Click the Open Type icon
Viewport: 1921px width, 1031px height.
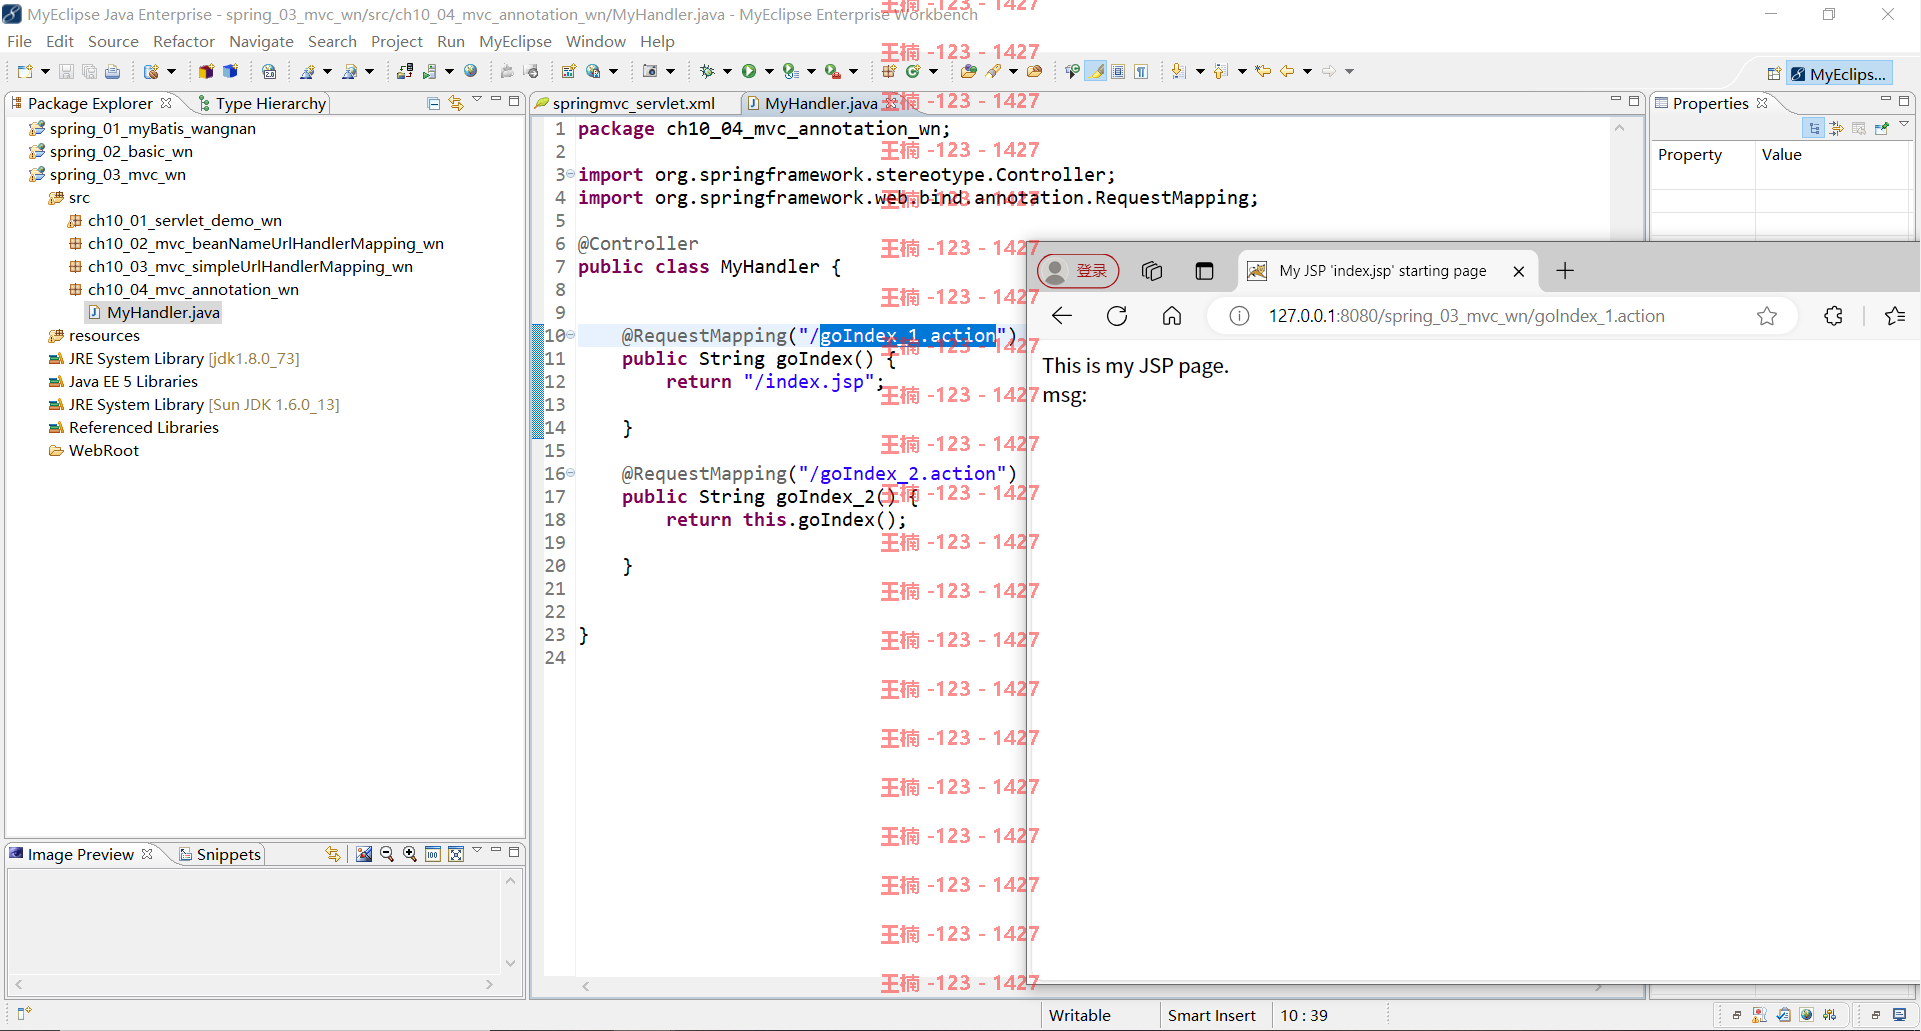click(x=968, y=71)
